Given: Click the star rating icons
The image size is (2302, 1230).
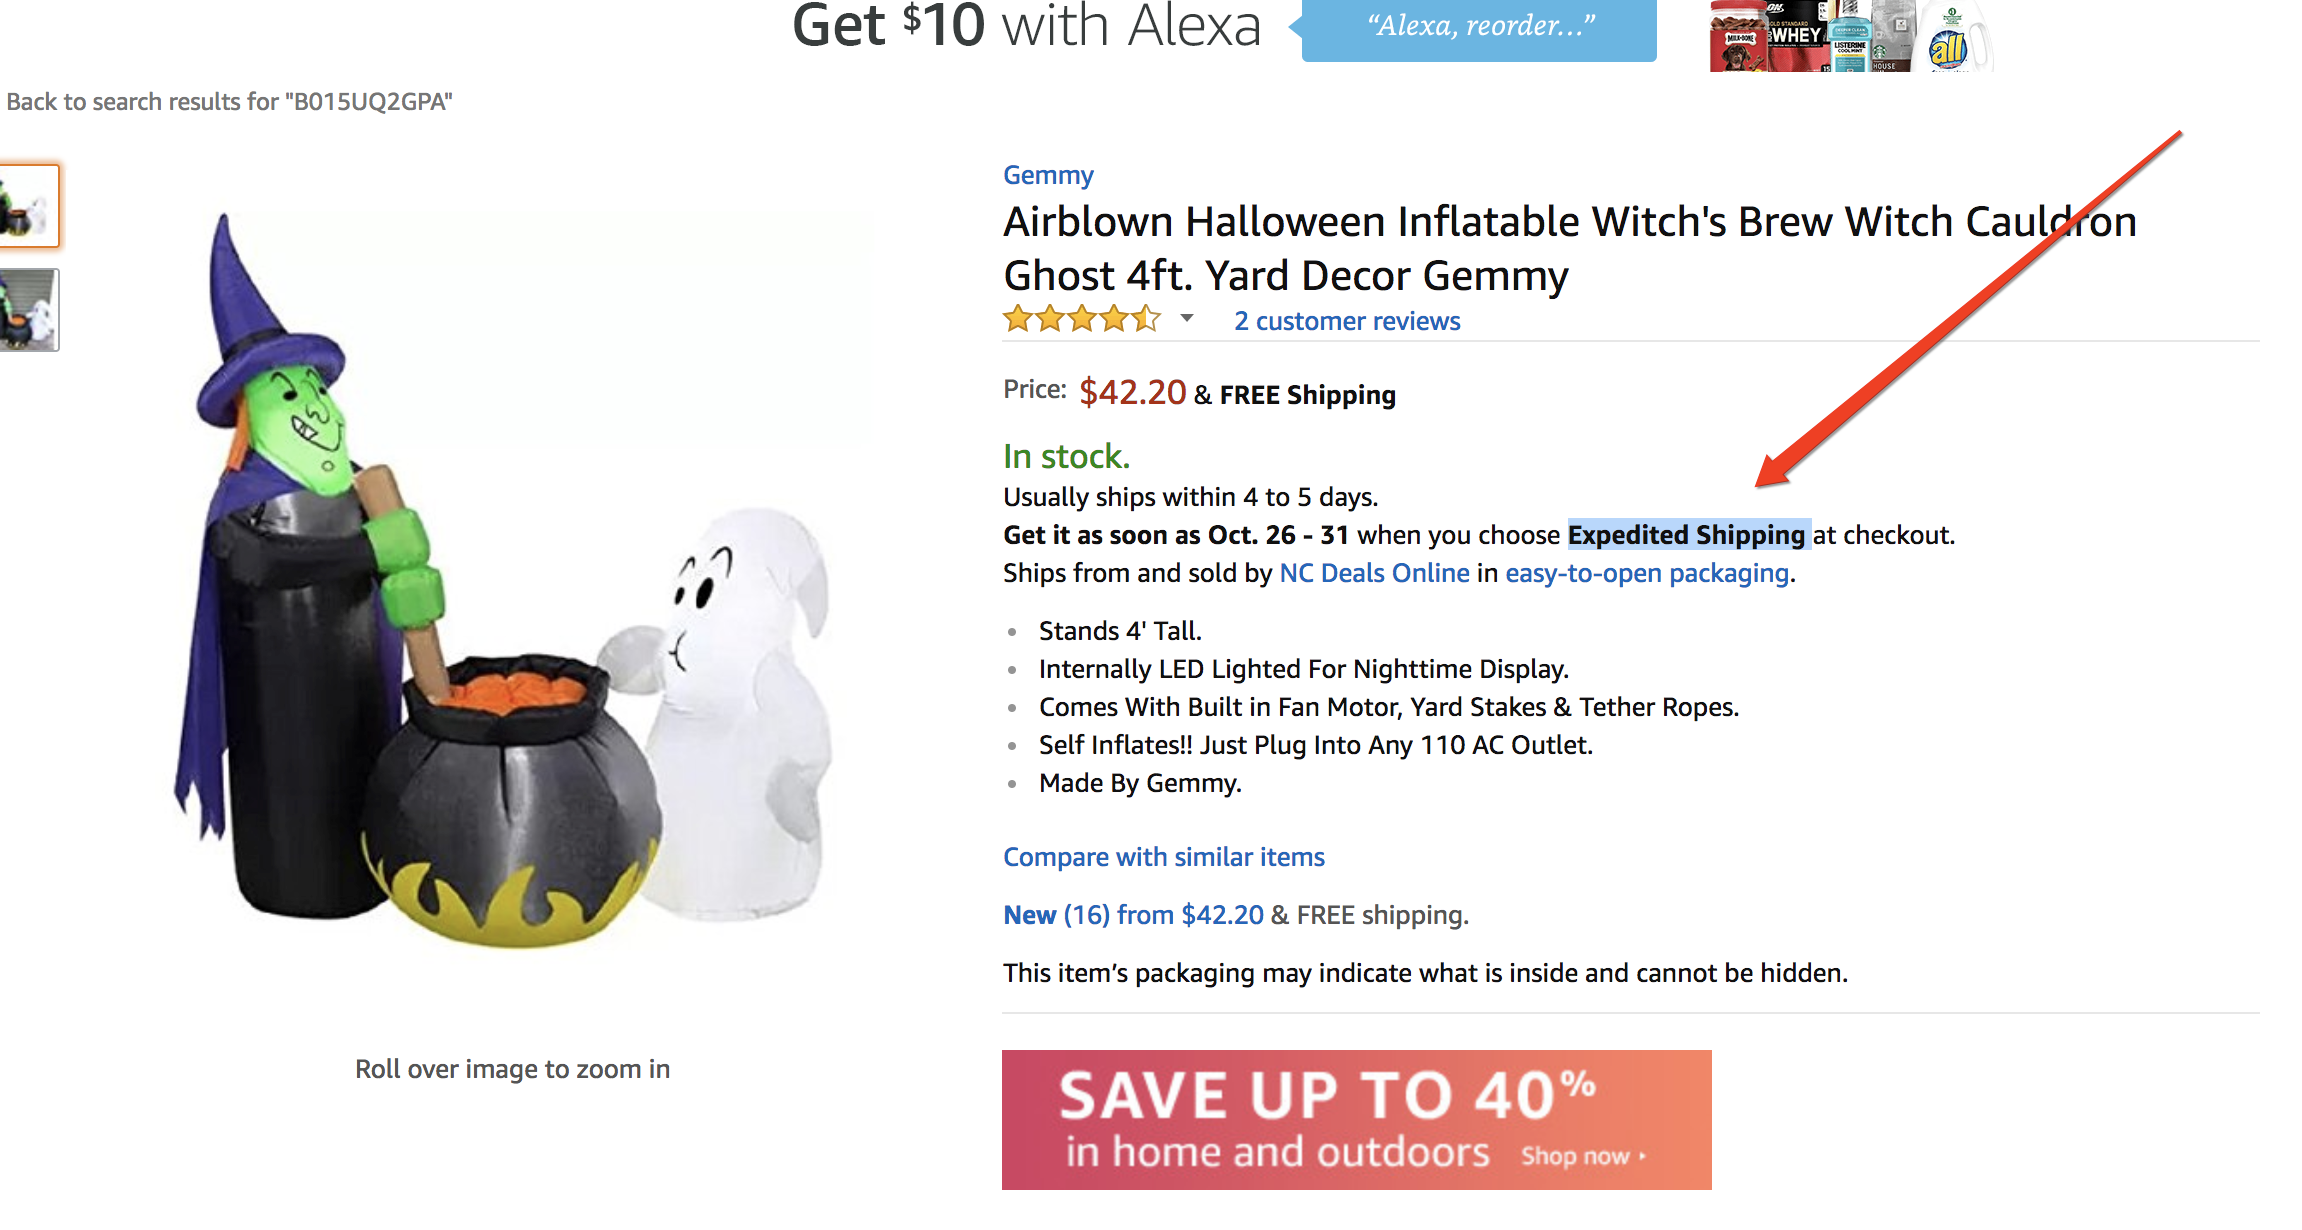Looking at the screenshot, I should pyautogui.click(x=1082, y=319).
